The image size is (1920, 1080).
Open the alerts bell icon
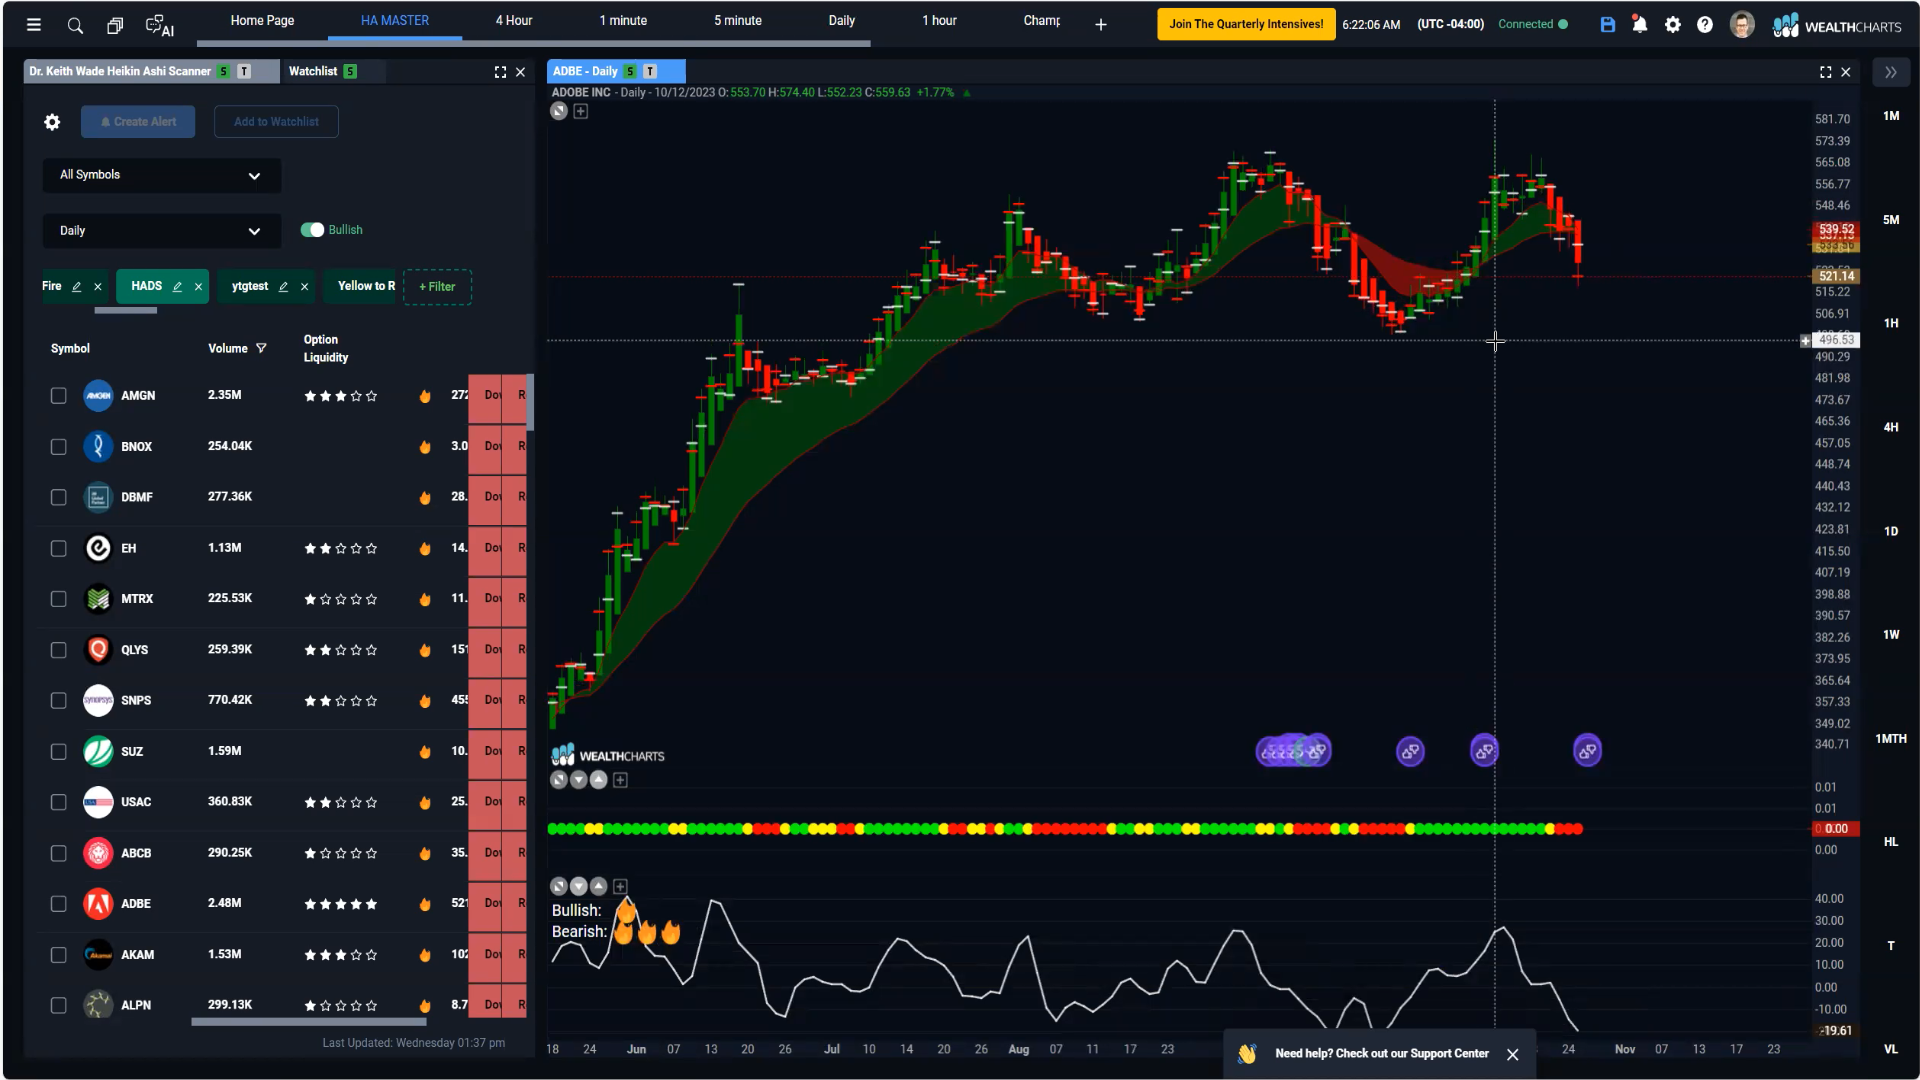(x=1640, y=25)
